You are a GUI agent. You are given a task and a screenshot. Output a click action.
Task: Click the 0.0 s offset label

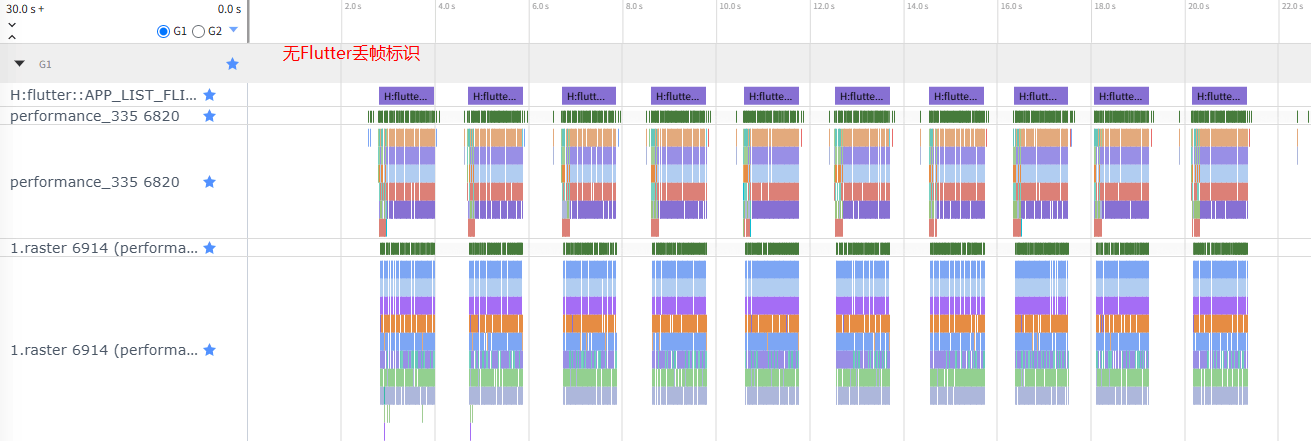click(229, 8)
